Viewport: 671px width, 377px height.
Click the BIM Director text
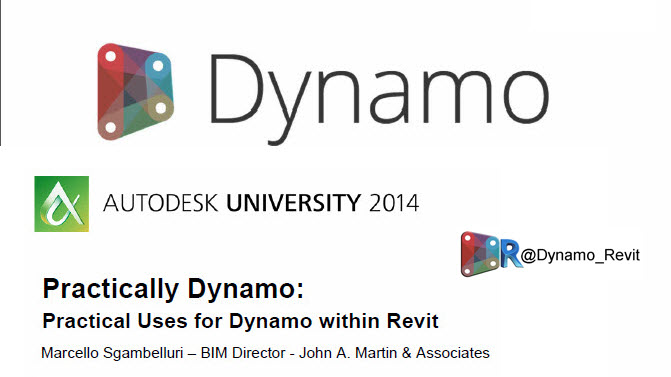point(243,353)
